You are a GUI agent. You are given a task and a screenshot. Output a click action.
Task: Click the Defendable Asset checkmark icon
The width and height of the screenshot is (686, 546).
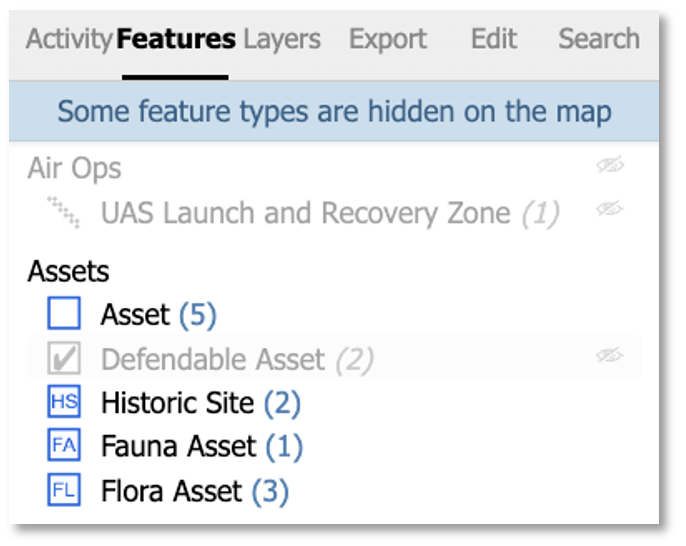[x=63, y=360]
